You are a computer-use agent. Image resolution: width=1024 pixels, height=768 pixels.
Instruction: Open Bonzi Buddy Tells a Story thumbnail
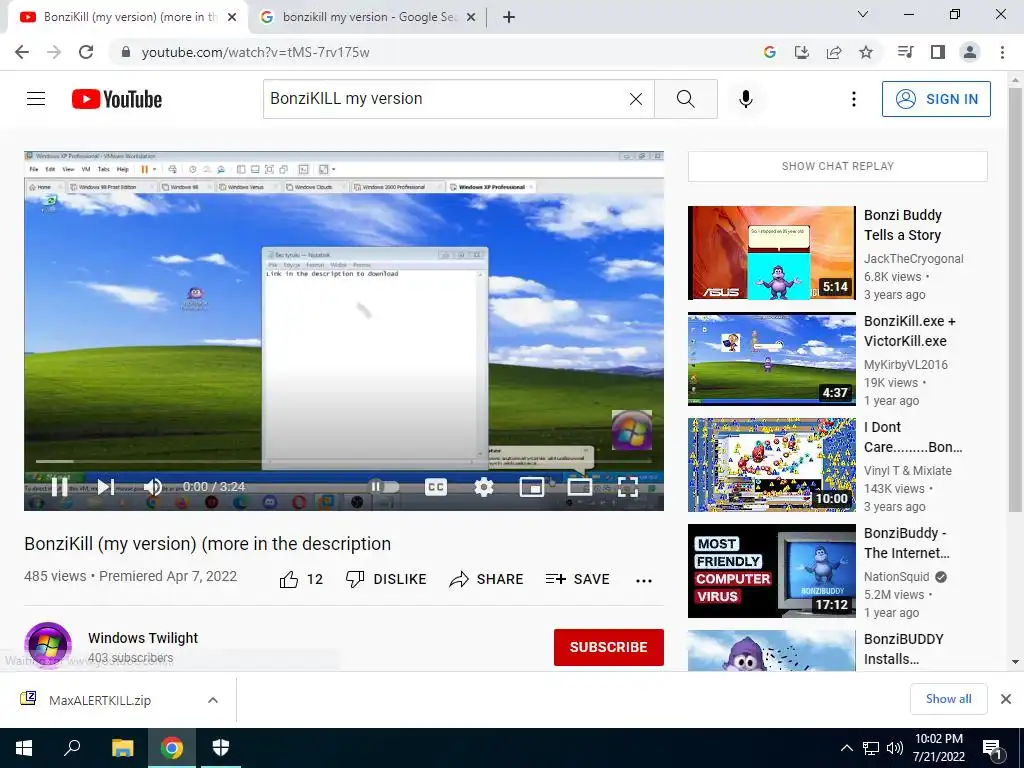771,253
